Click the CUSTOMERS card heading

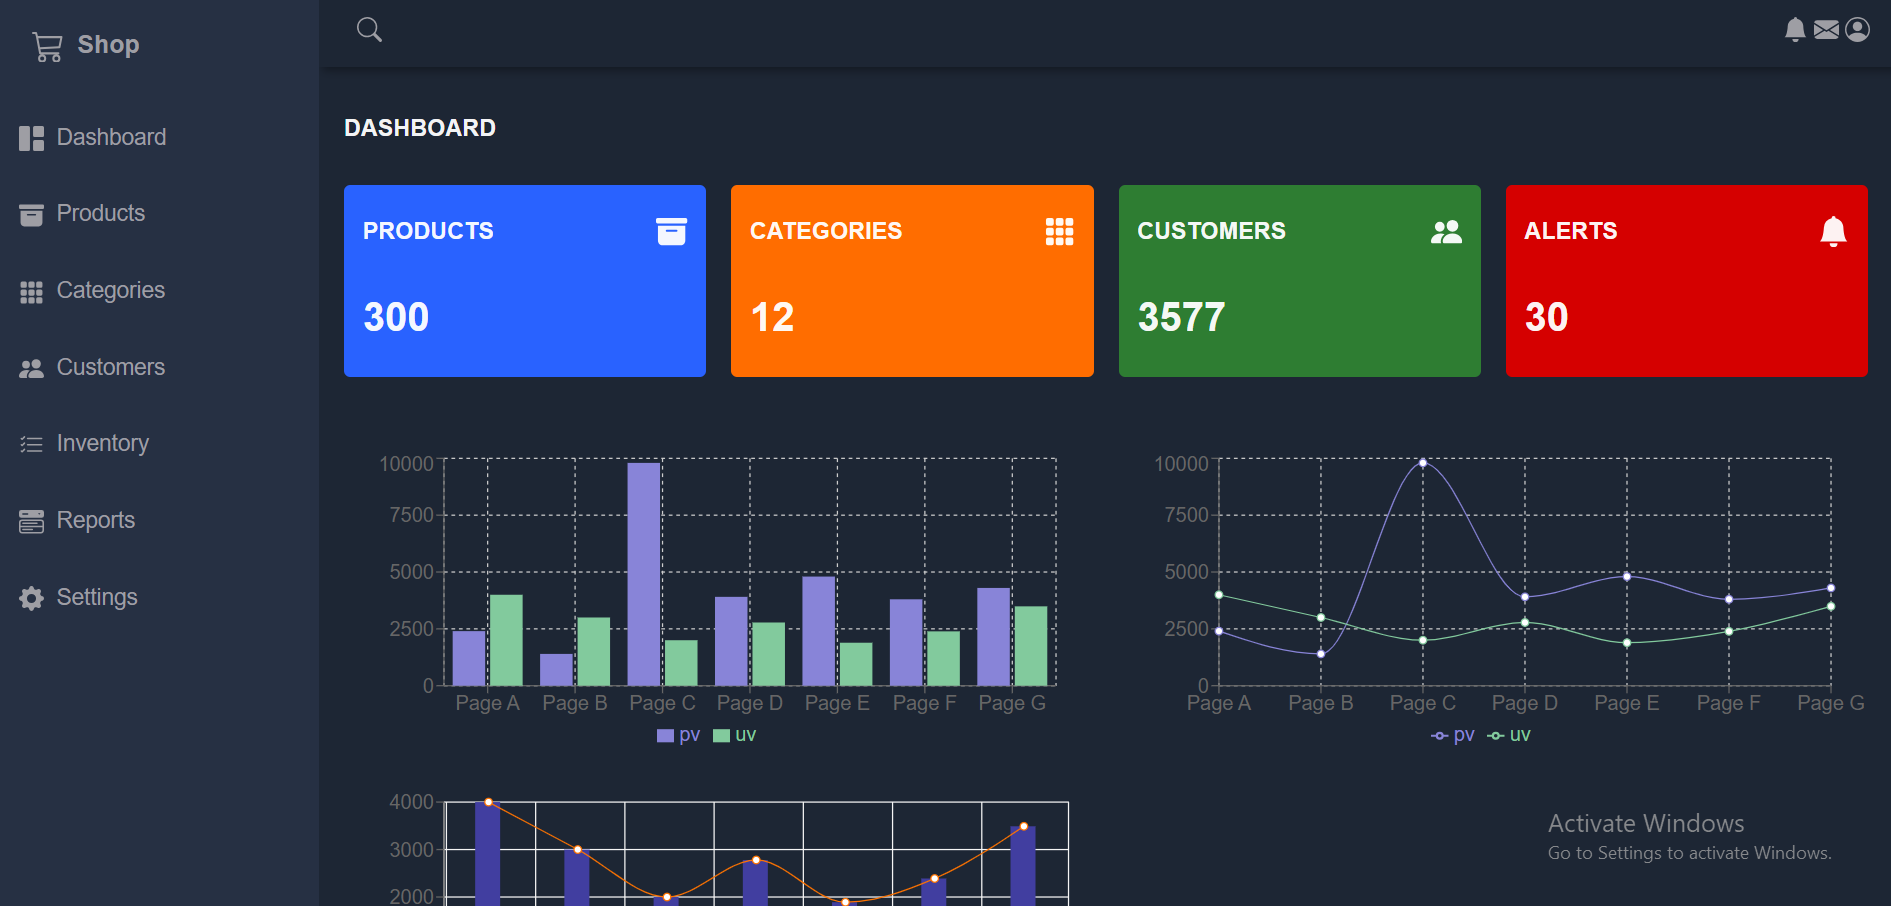pos(1211,231)
